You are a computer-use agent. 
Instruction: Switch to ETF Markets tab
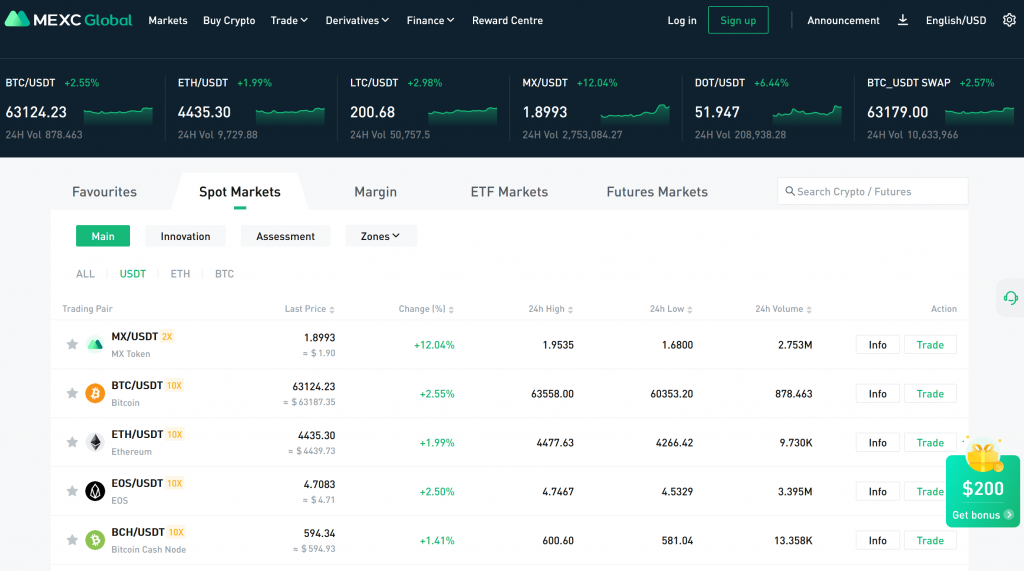[x=509, y=191]
